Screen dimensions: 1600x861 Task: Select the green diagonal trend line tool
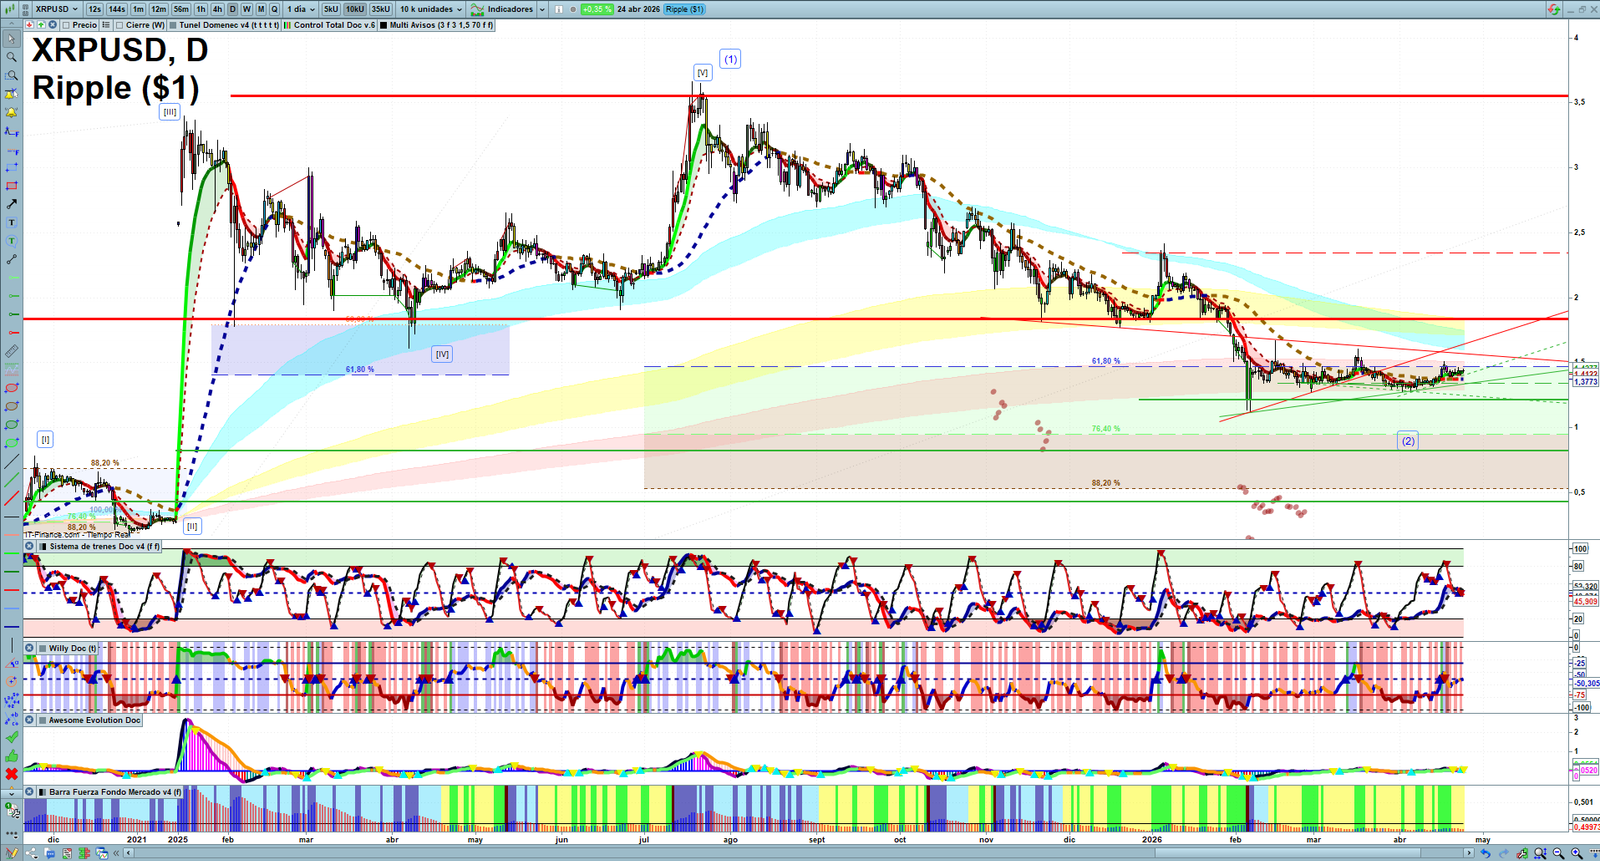coord(12,480)
